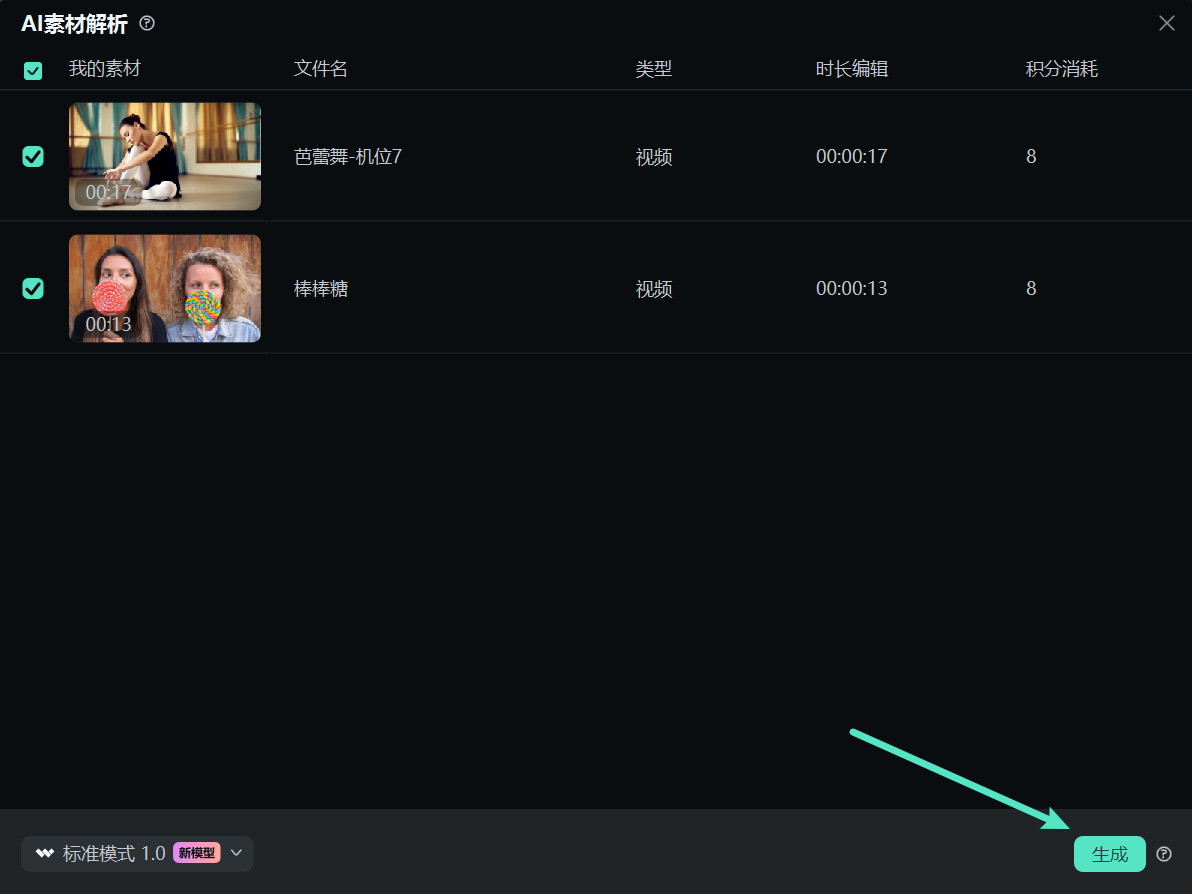This screenshot has width=1192, height=894.
Task: Click the file name 棒棒糖
Action: coord(321,289)
